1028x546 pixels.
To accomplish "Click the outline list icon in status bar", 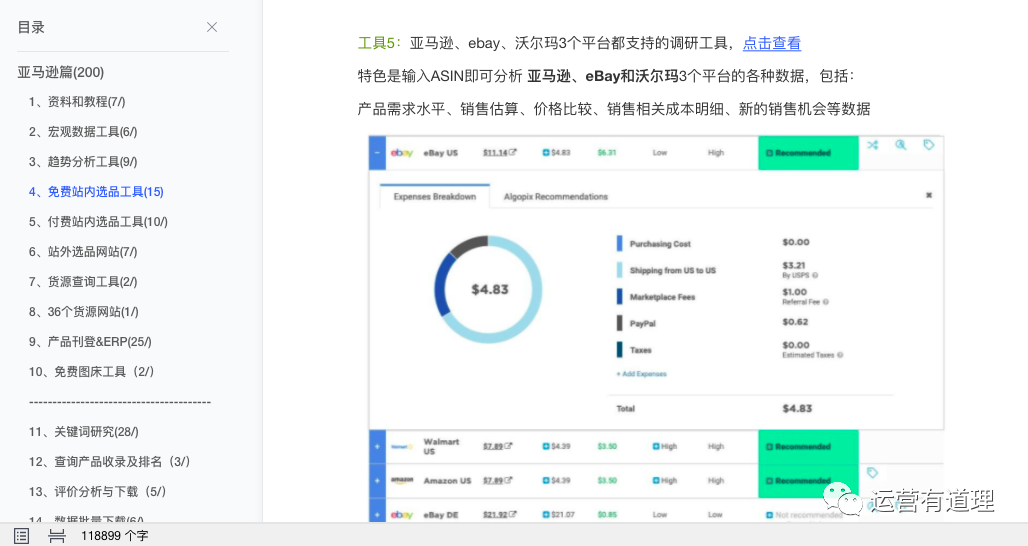I will (21, 535).
